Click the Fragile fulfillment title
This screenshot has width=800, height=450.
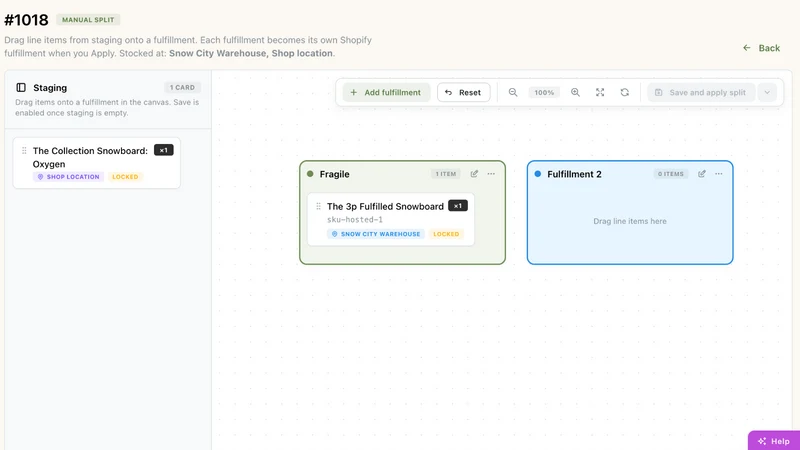coord(335,174)
